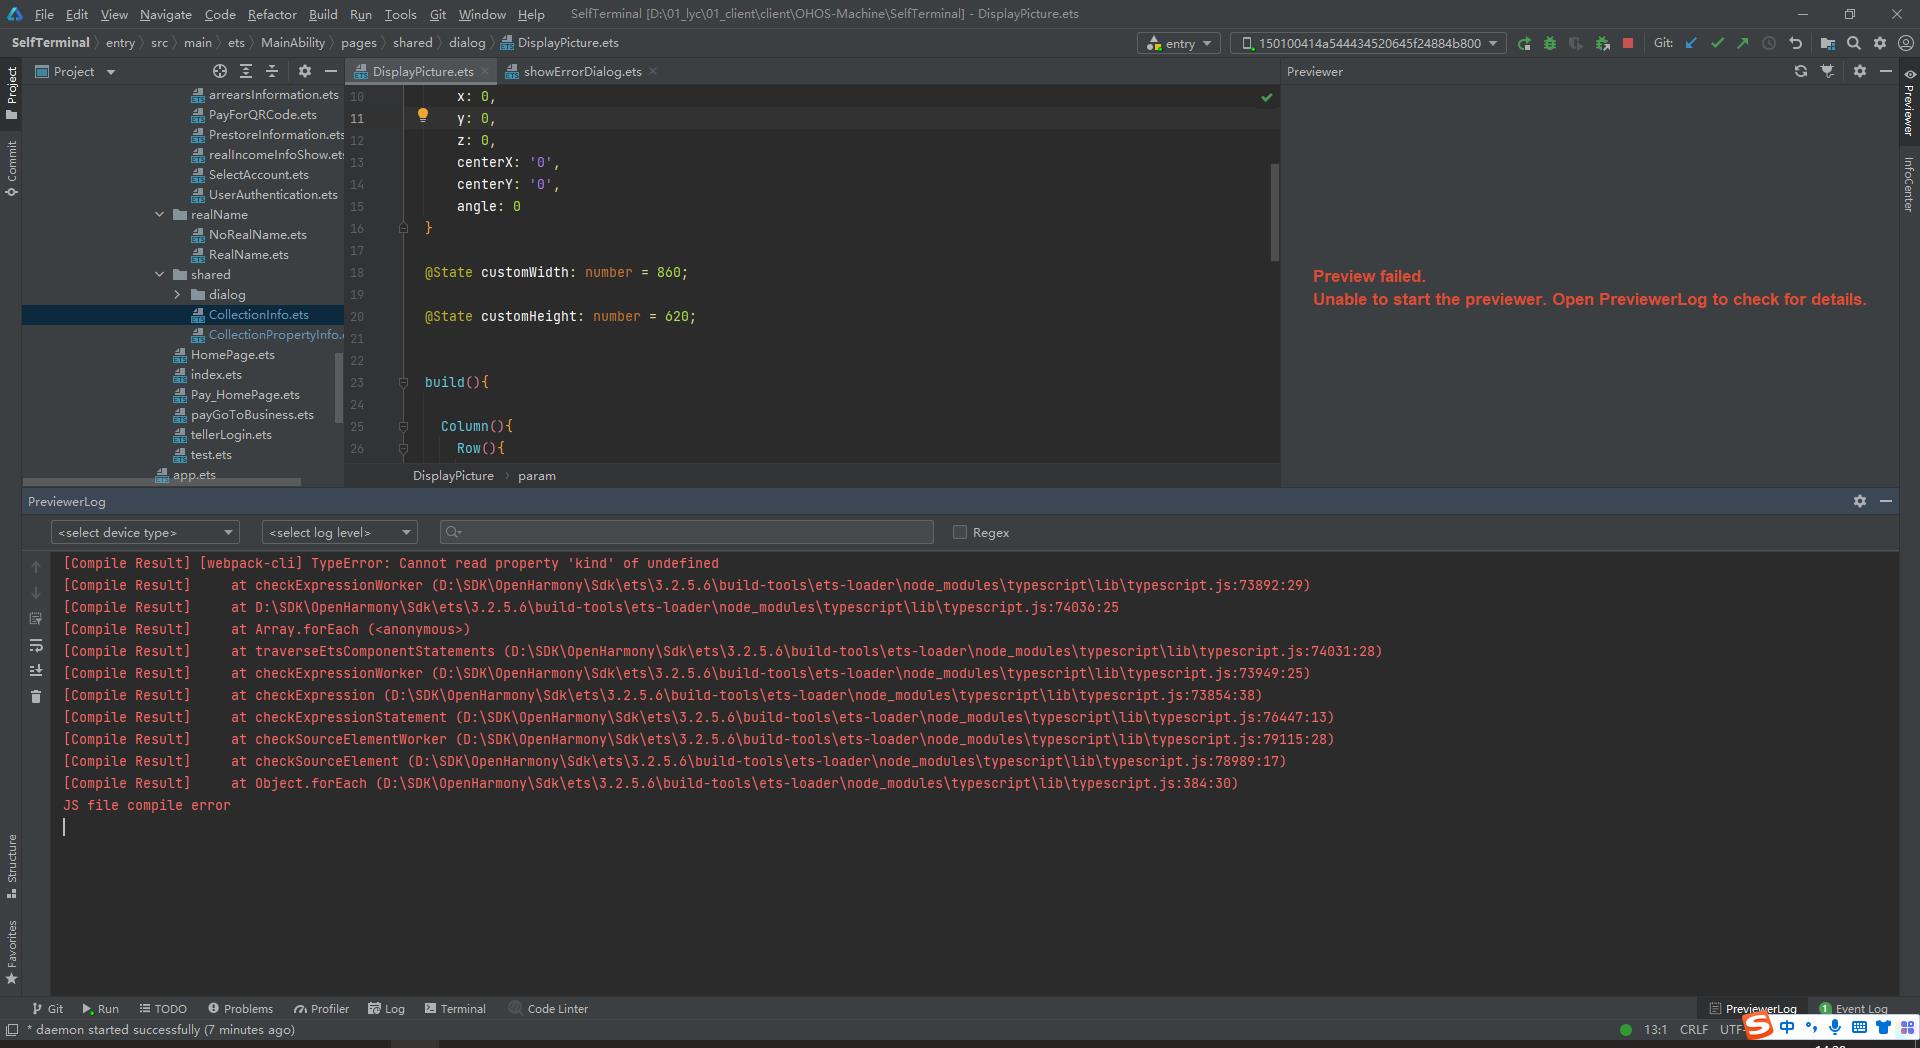Clear log with trash icon
The image size is (1920, 1048).
tap(36, 696)
